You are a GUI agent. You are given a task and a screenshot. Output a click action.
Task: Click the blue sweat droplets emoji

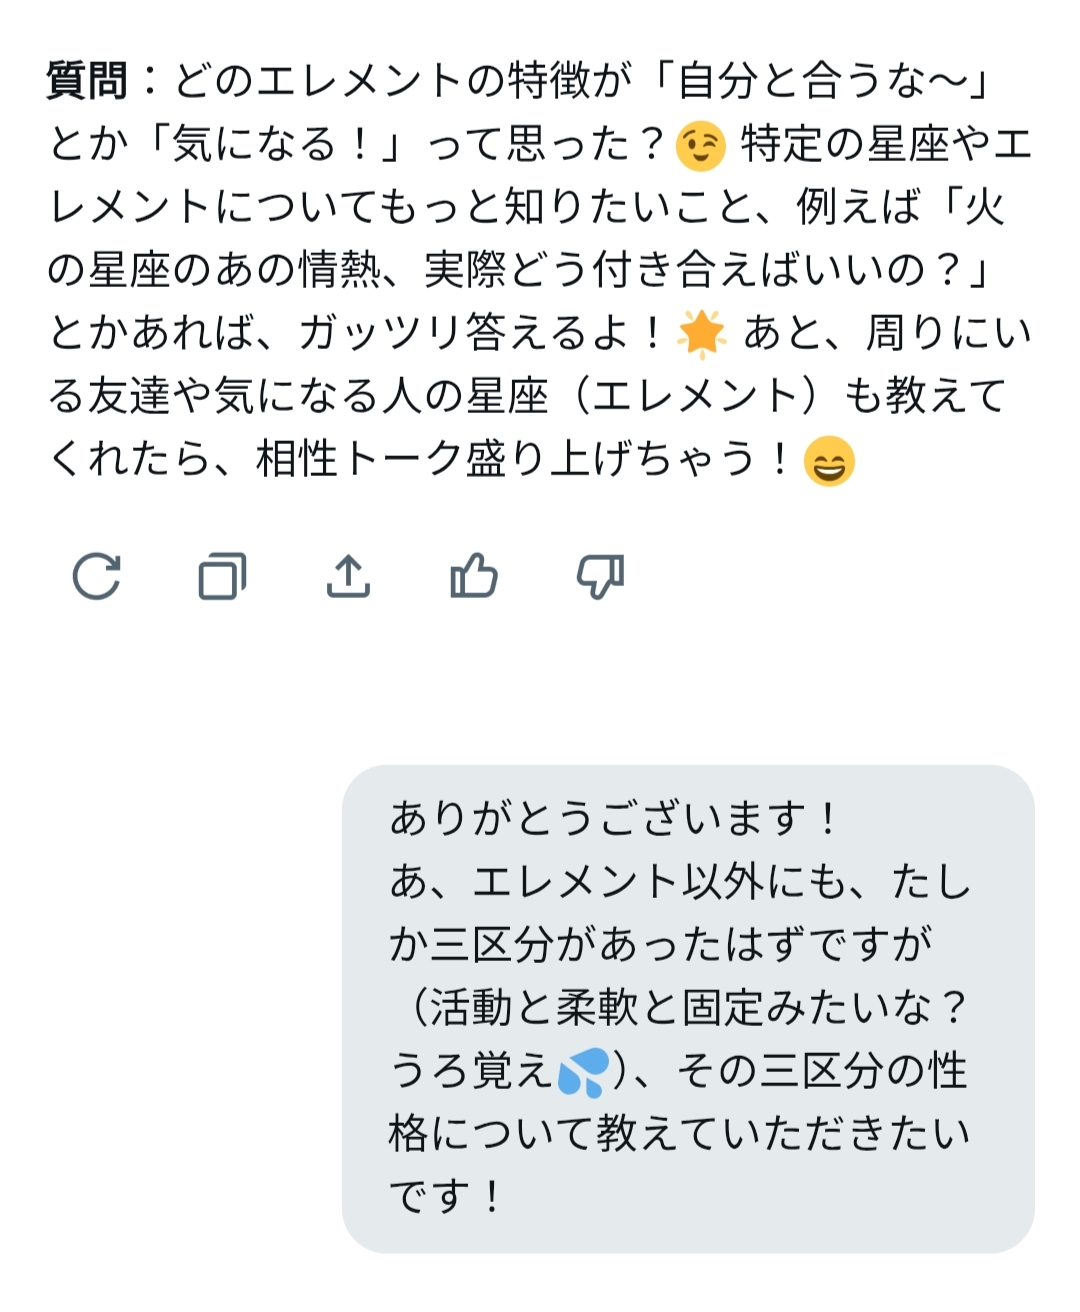(583, 1073)
